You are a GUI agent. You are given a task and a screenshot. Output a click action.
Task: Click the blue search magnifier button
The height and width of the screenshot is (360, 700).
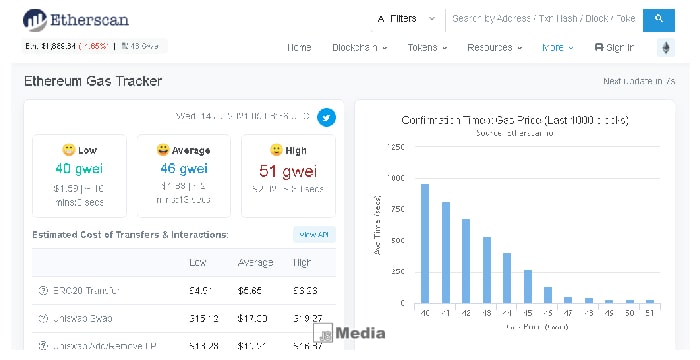658,20
